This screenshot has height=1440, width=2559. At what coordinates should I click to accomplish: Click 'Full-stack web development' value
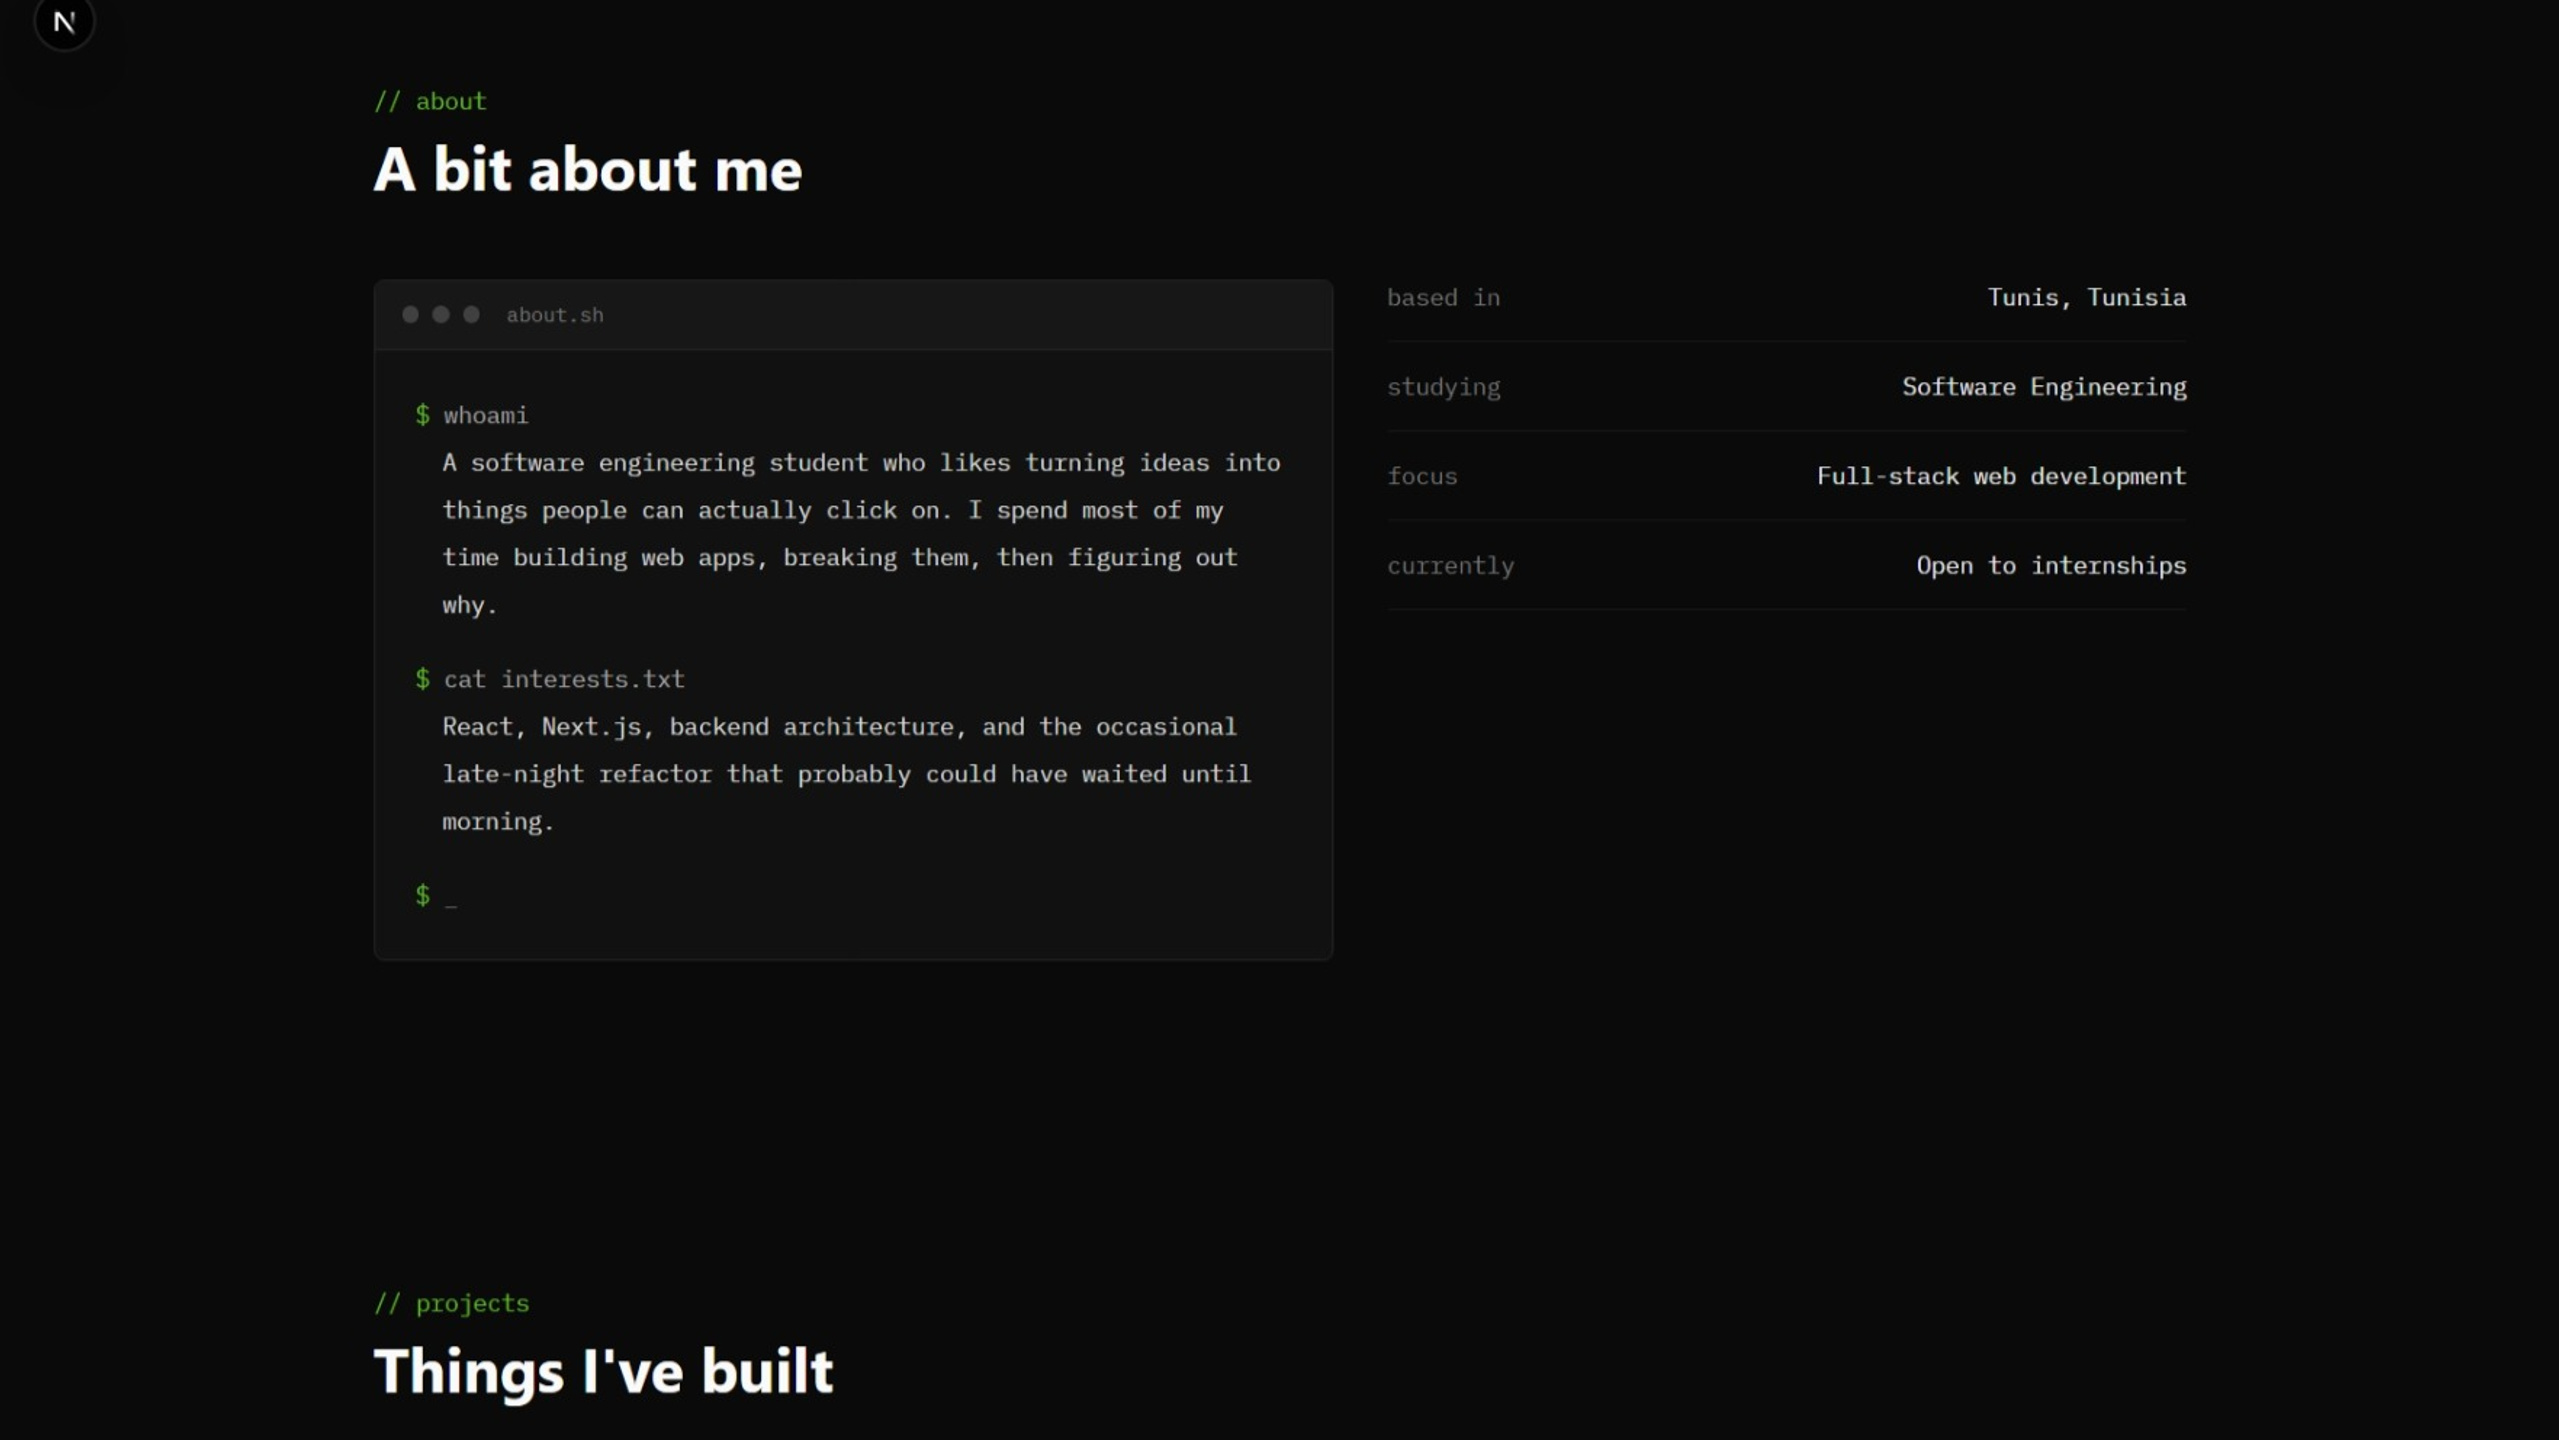click(x=2002, y=476)
